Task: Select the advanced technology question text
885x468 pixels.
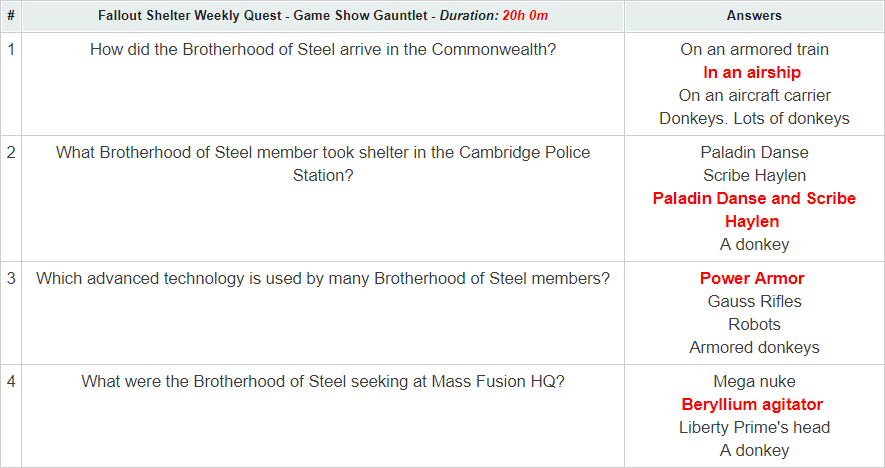Action: pos(323,278)
